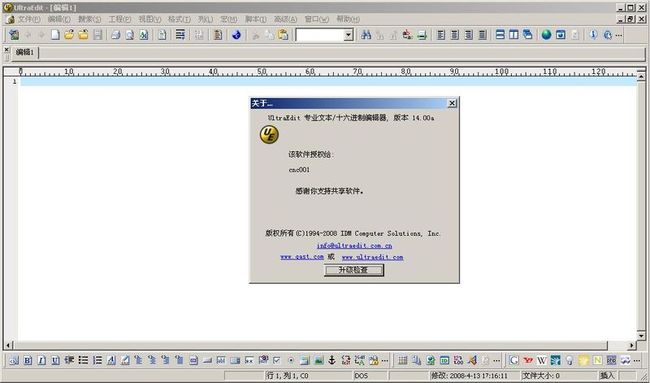Open the www.ultraedit.com link
650x383 pixels.
click(372, 257)
